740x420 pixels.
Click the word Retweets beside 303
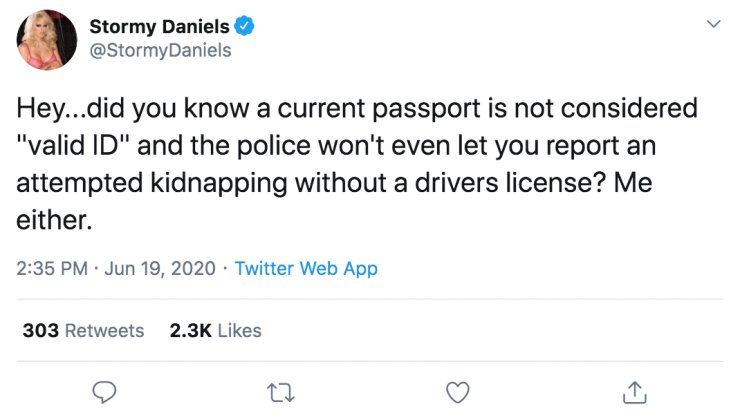pos(104,330)
